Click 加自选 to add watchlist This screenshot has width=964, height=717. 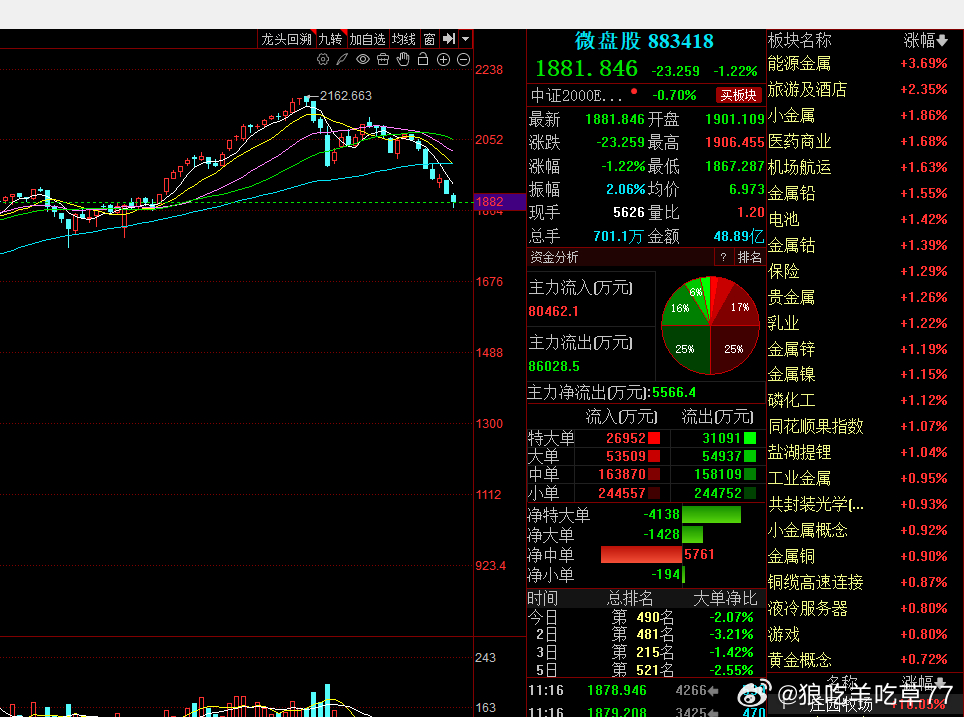pos(367,39)
